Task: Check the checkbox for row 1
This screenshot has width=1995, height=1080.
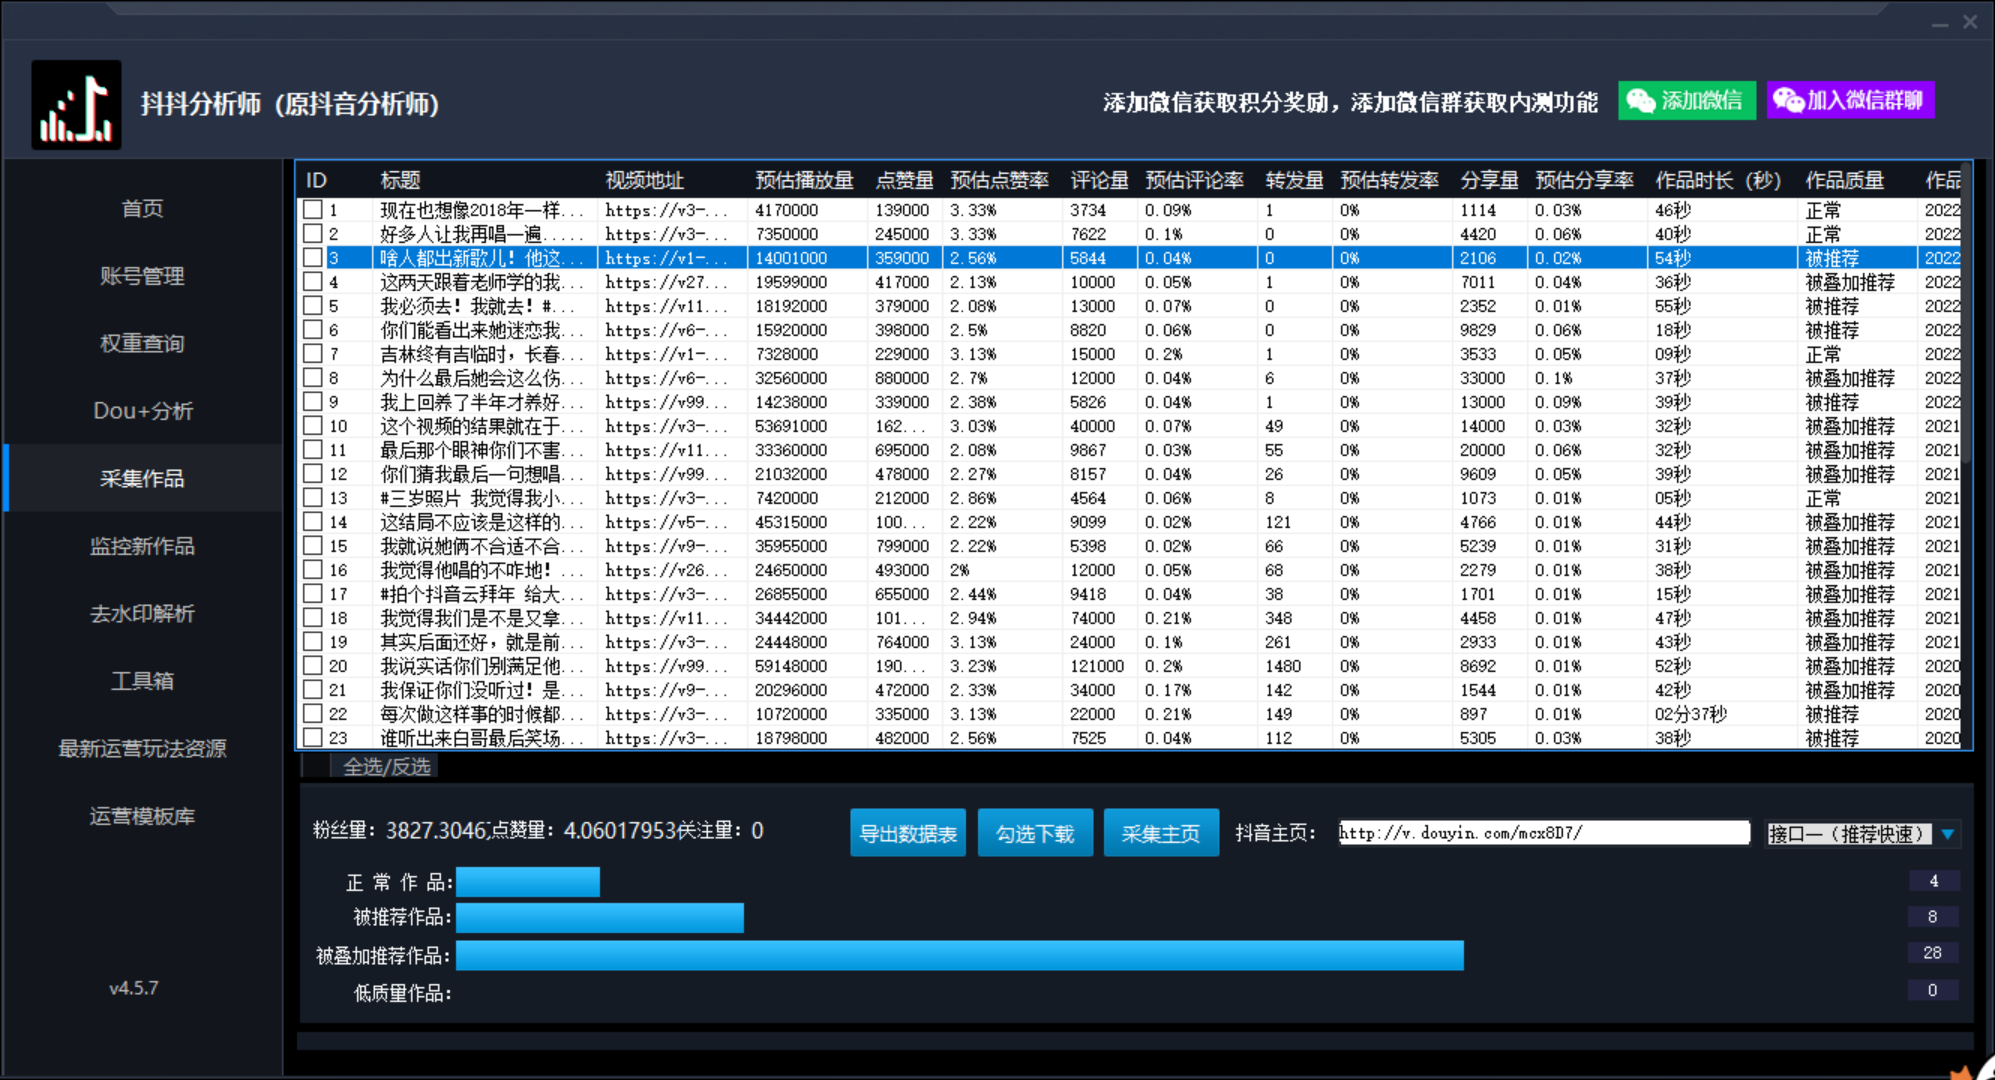Action: pos(313,210)
